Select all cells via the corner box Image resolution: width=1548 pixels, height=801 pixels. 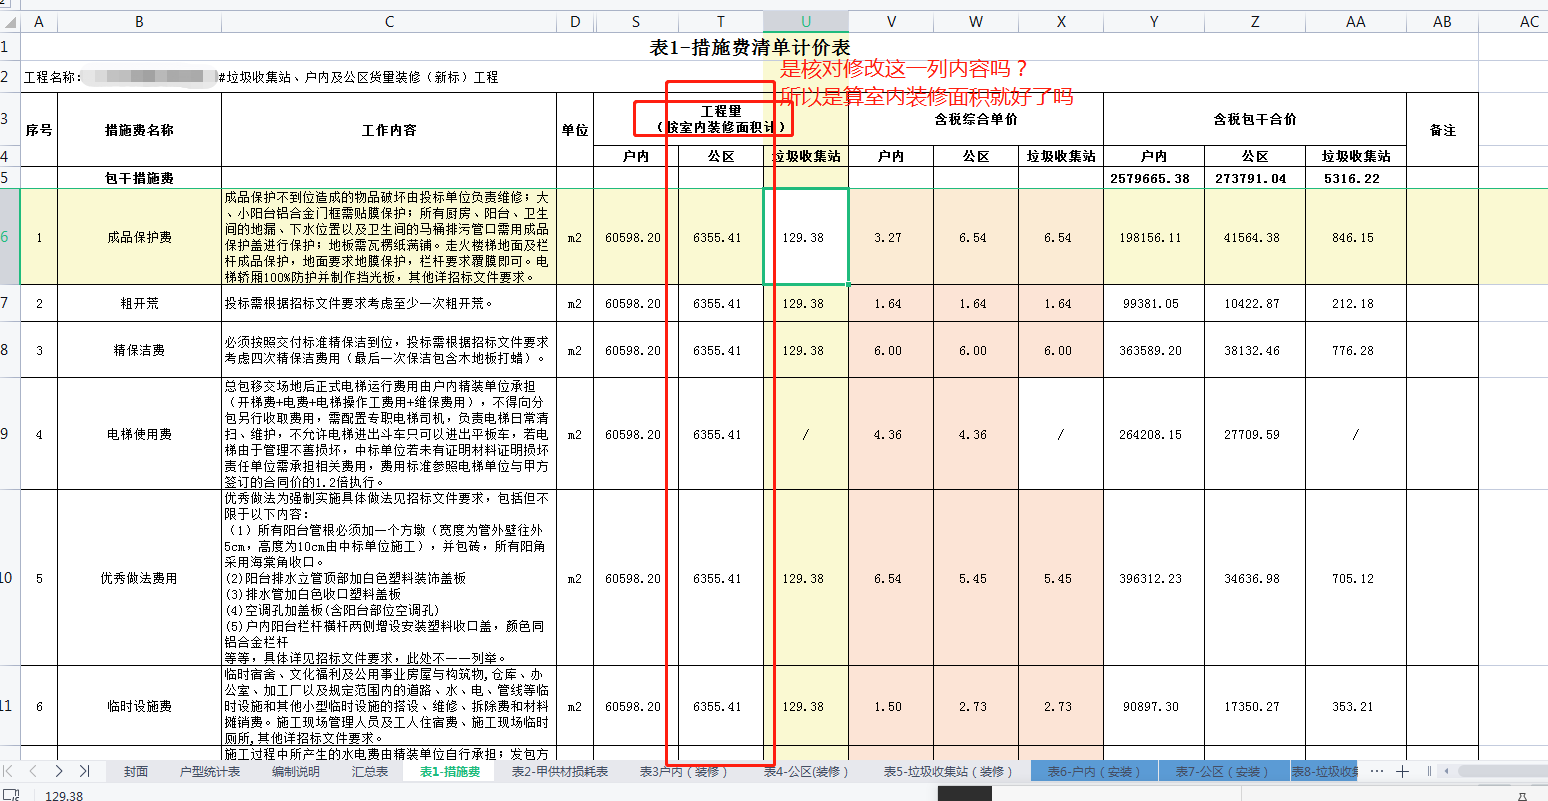pyautogui.click(x=10, y=22)
